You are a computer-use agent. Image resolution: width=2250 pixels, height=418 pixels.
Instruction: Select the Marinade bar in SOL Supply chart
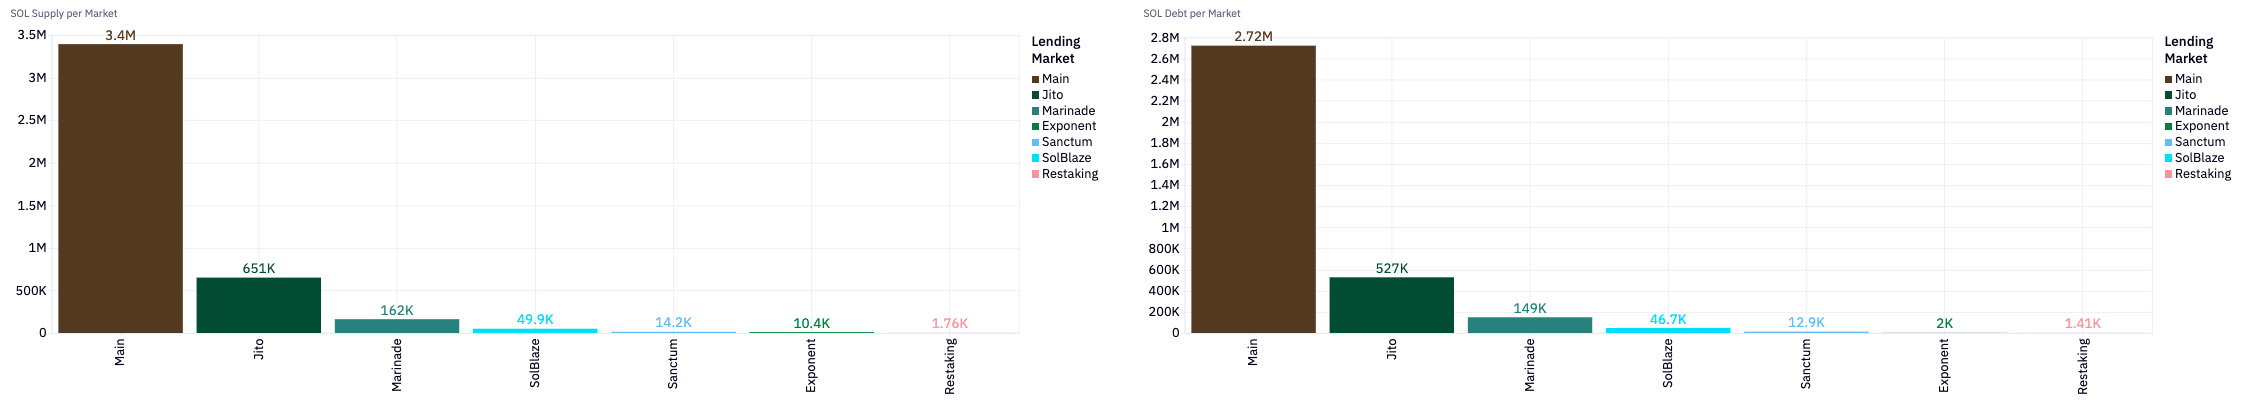point(396,326)
